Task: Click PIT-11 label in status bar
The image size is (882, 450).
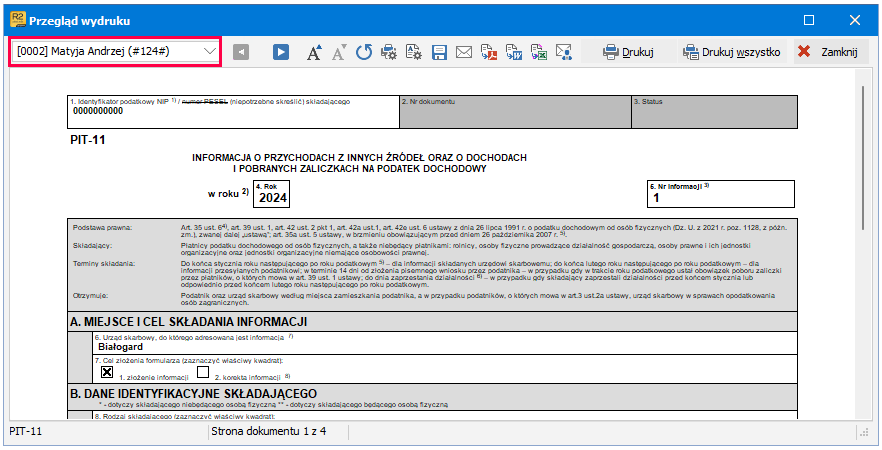Action: coord(26,431)
